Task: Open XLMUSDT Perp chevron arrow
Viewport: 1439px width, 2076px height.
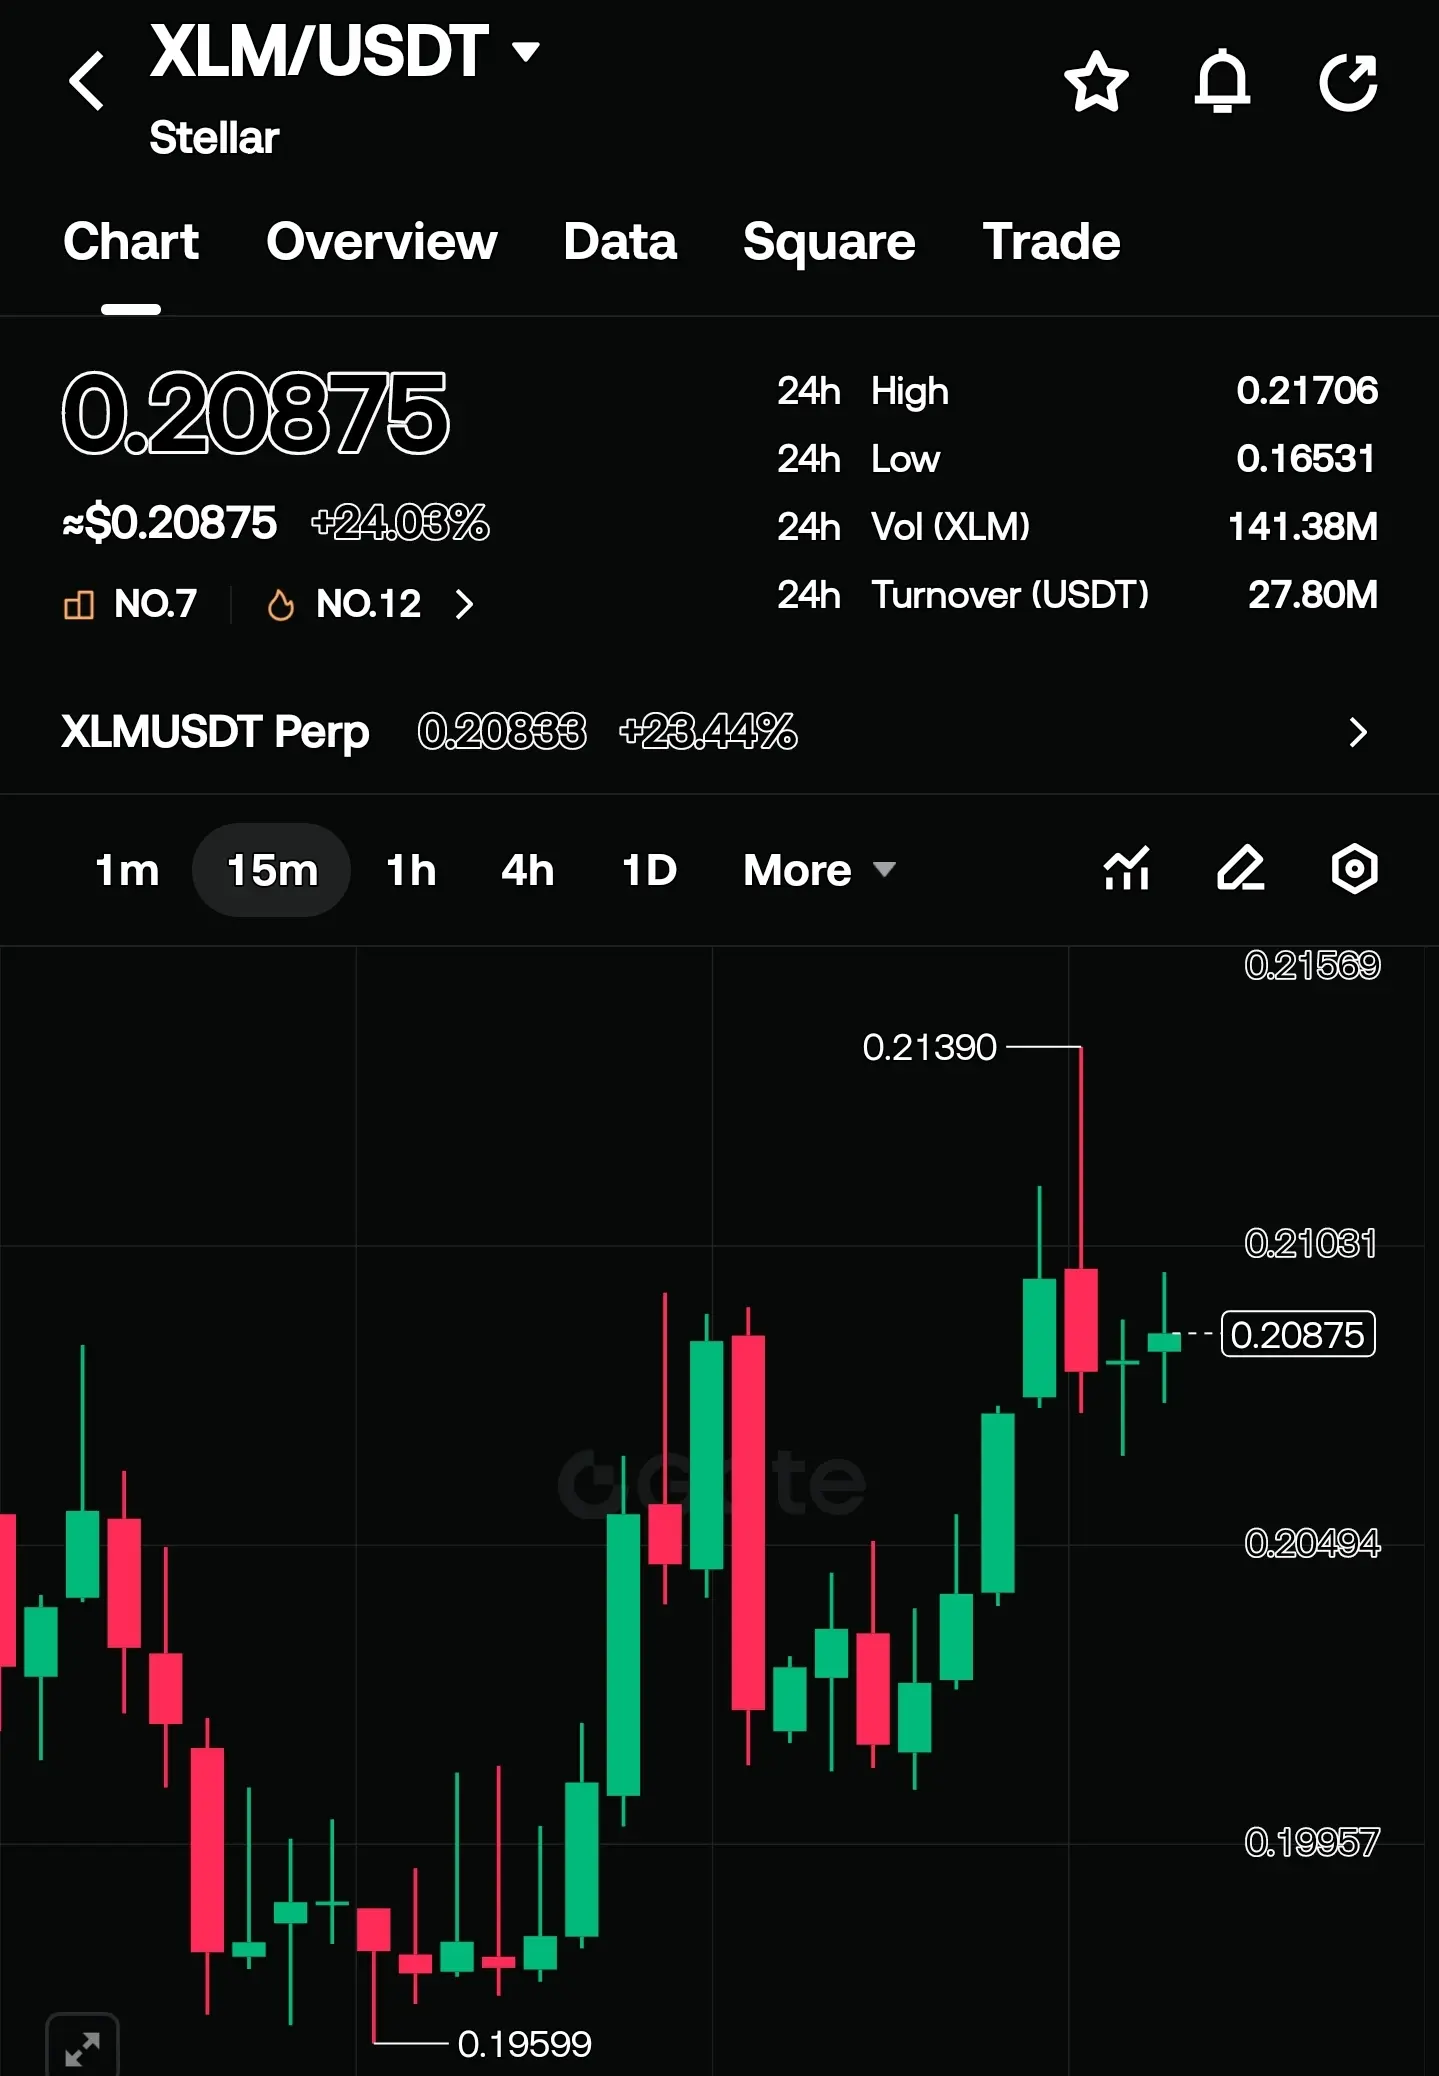Action: (1357, 732)
